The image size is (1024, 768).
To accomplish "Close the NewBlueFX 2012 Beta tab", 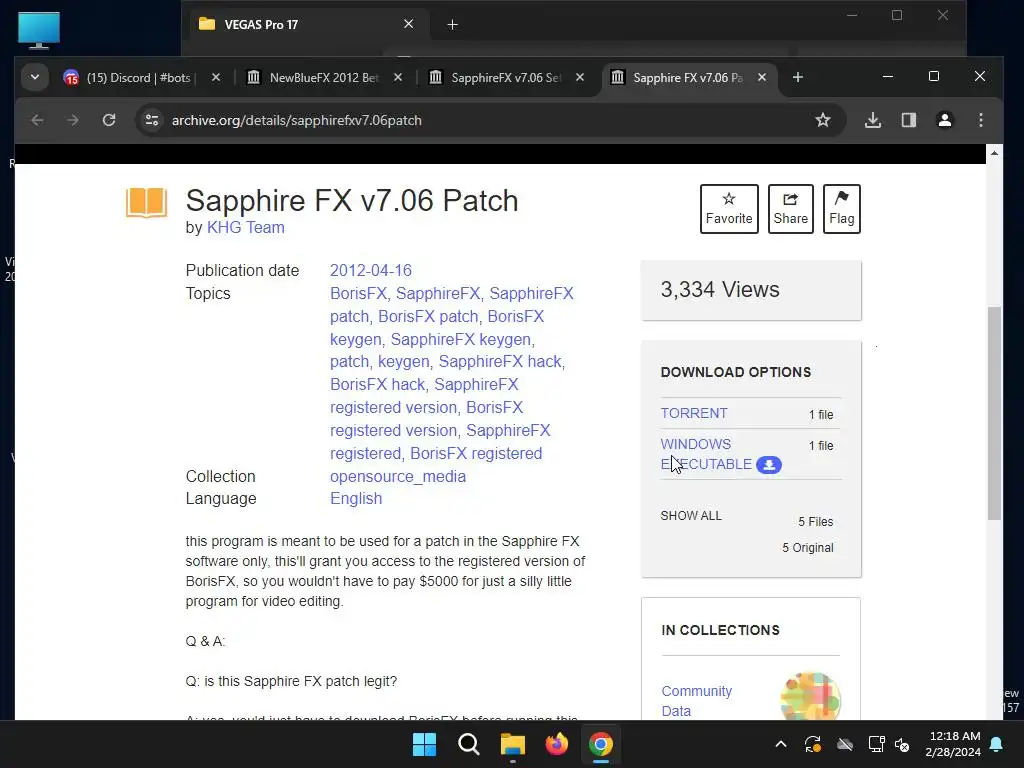I will click(x=398, y=77).
